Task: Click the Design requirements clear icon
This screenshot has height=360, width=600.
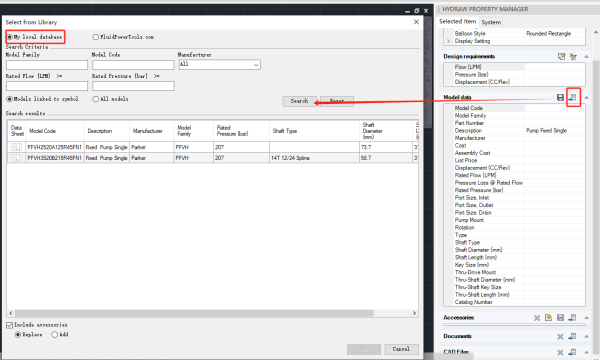Action: tap(573, 56)
